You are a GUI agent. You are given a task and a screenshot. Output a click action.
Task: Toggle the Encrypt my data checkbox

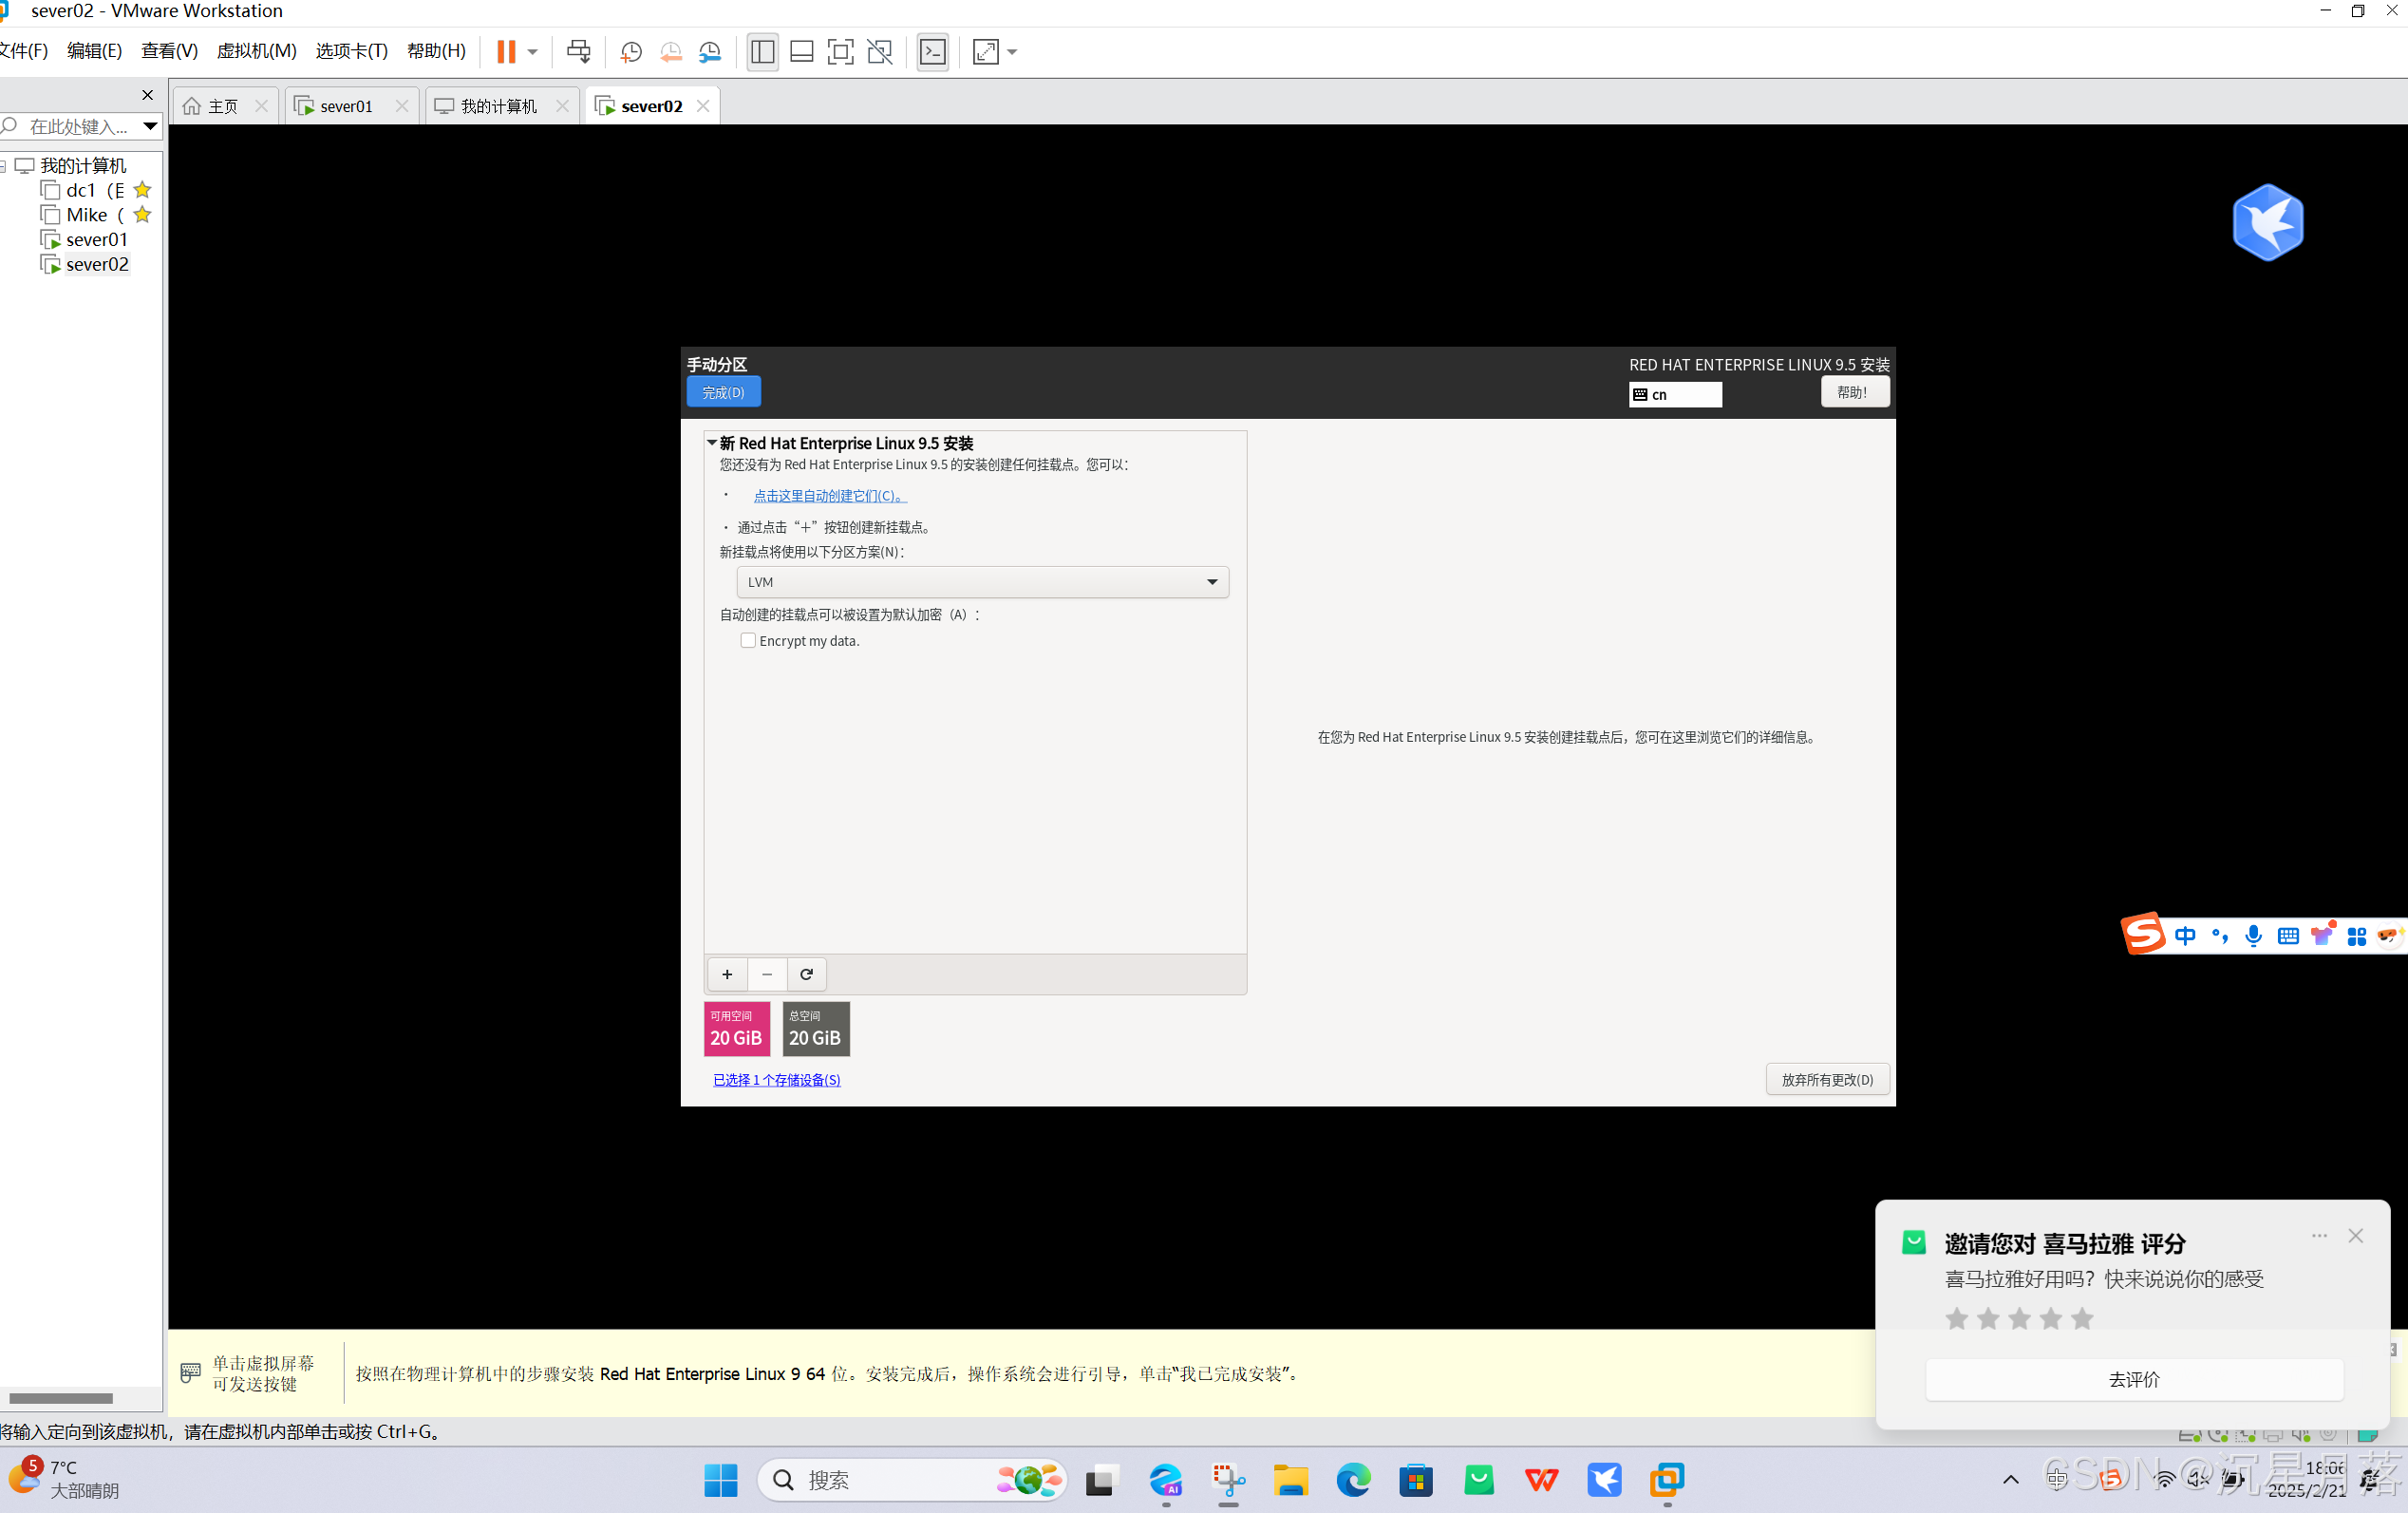point(748,641)
